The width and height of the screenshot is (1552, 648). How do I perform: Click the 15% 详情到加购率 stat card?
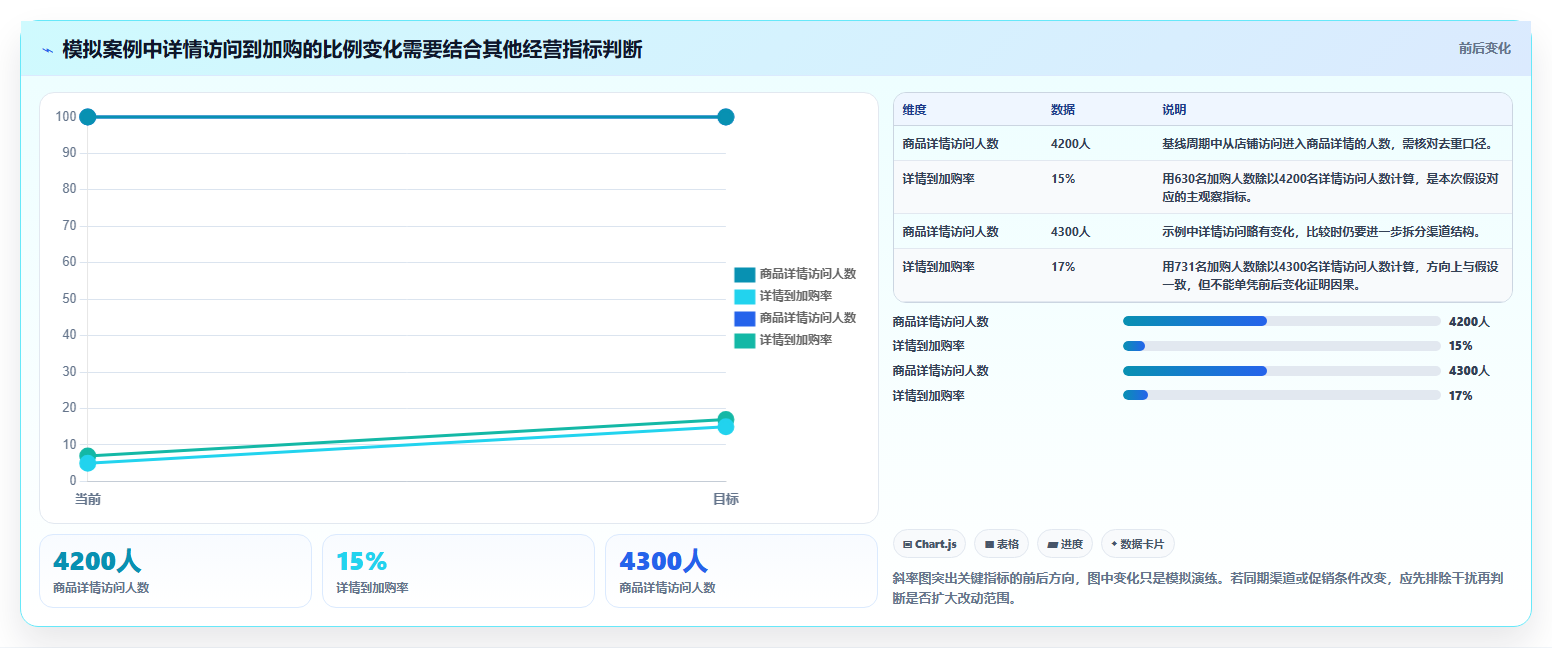pos(458,570)
